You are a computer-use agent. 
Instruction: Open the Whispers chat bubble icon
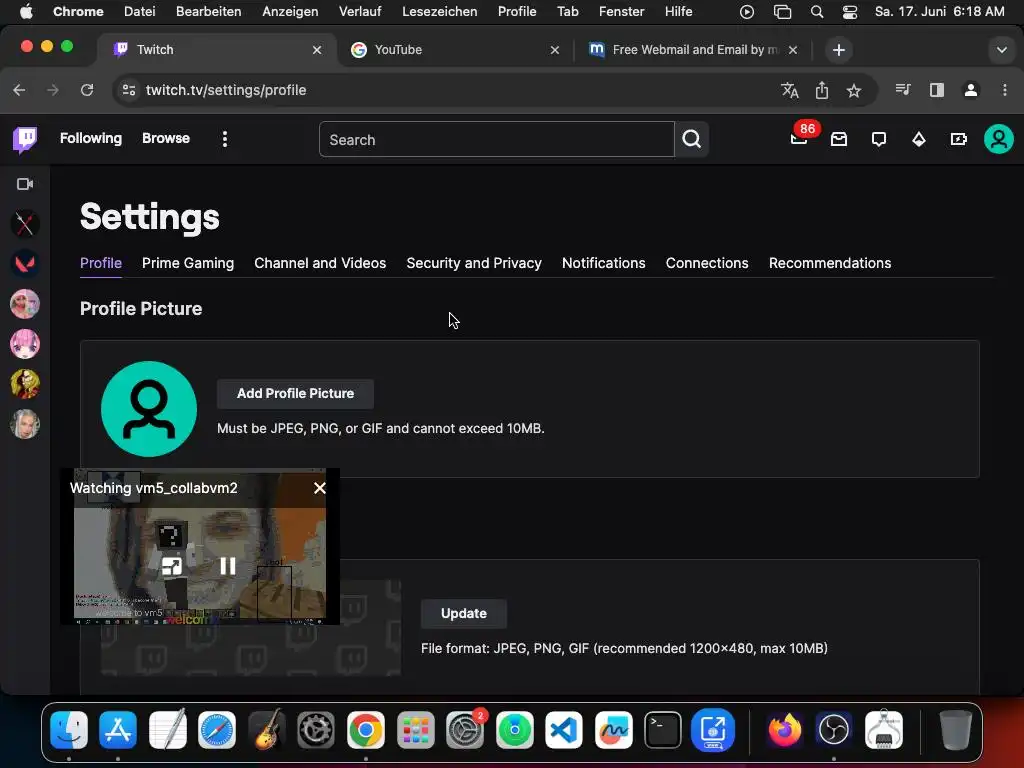[x=879, y=139]
